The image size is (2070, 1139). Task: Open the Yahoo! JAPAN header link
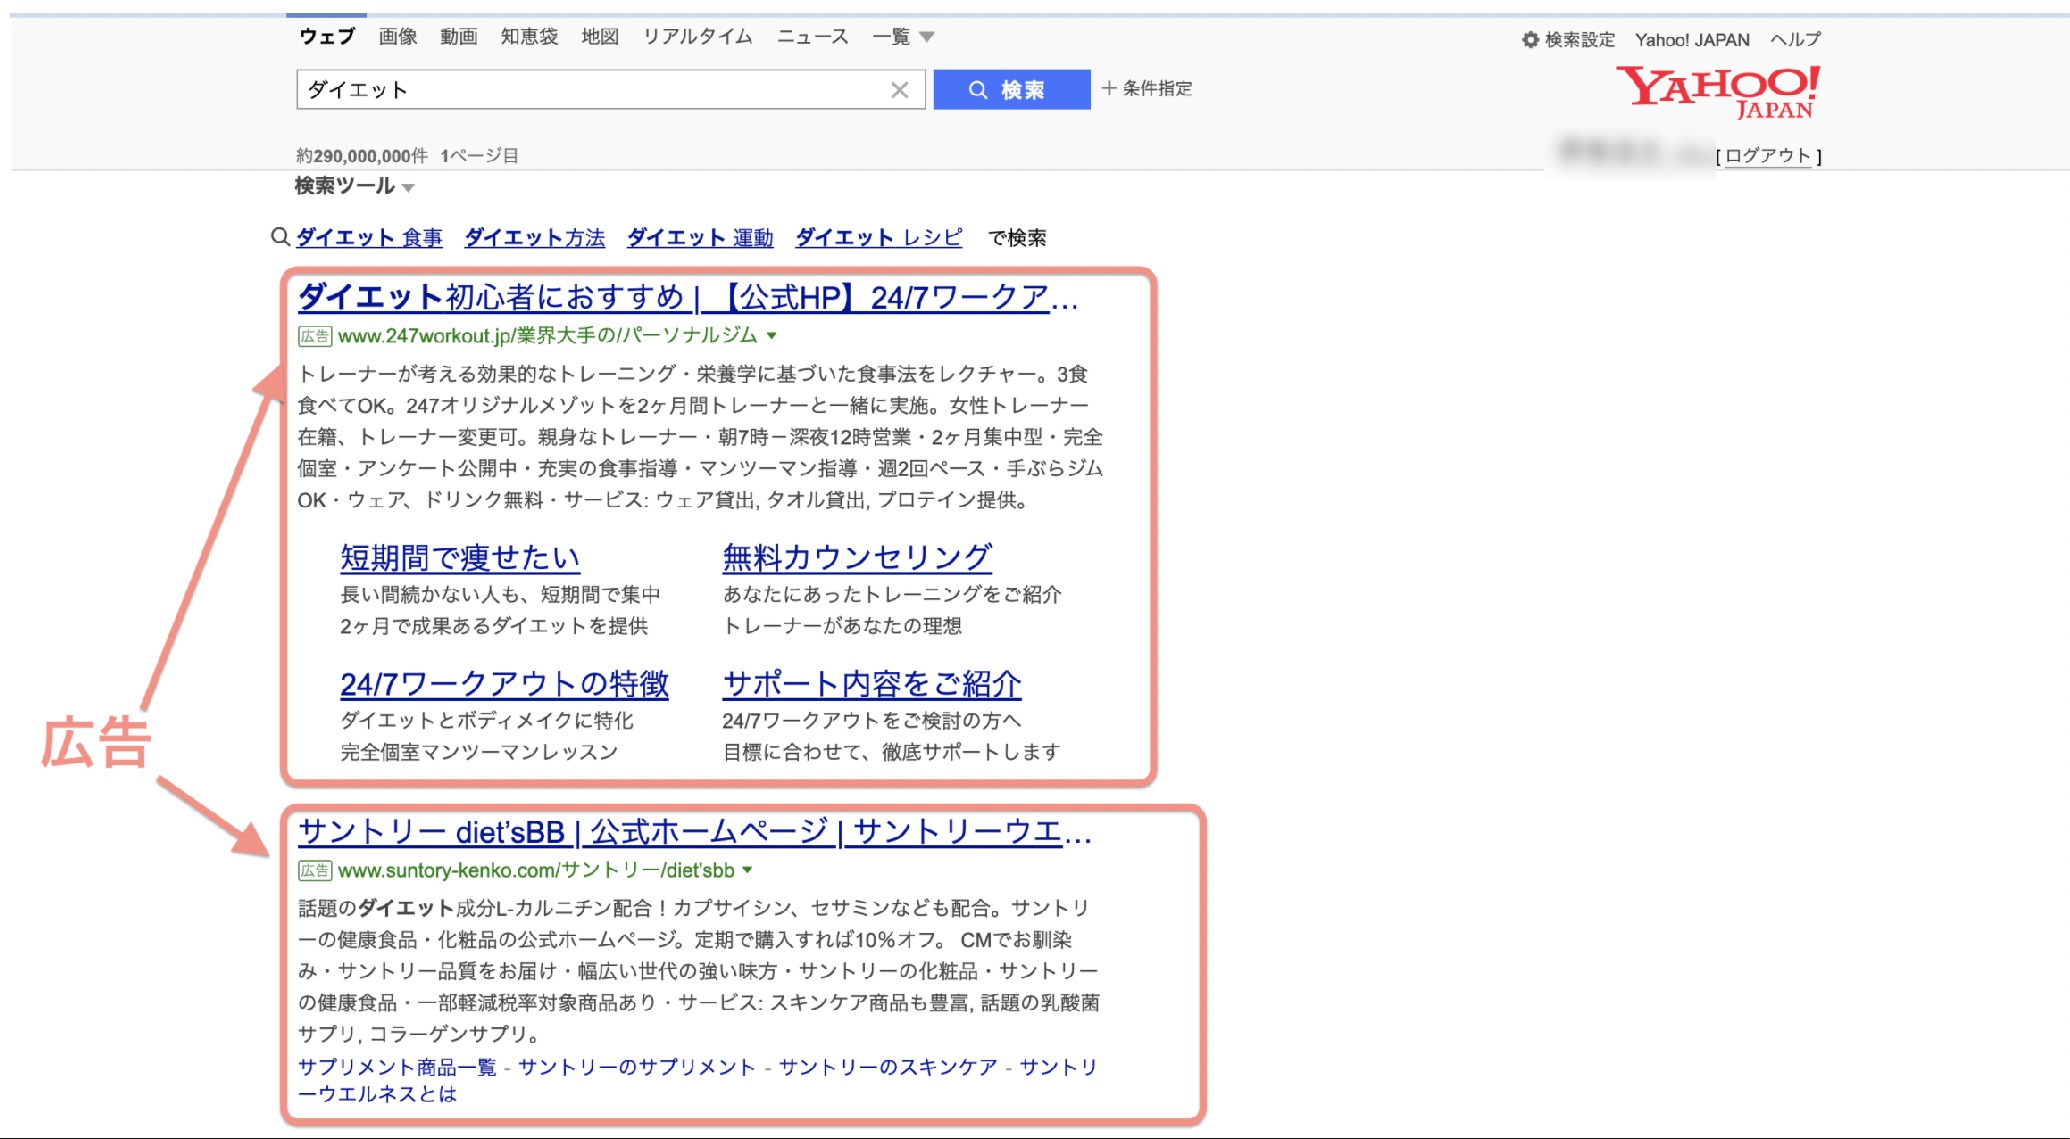[x=1692, y=40]
